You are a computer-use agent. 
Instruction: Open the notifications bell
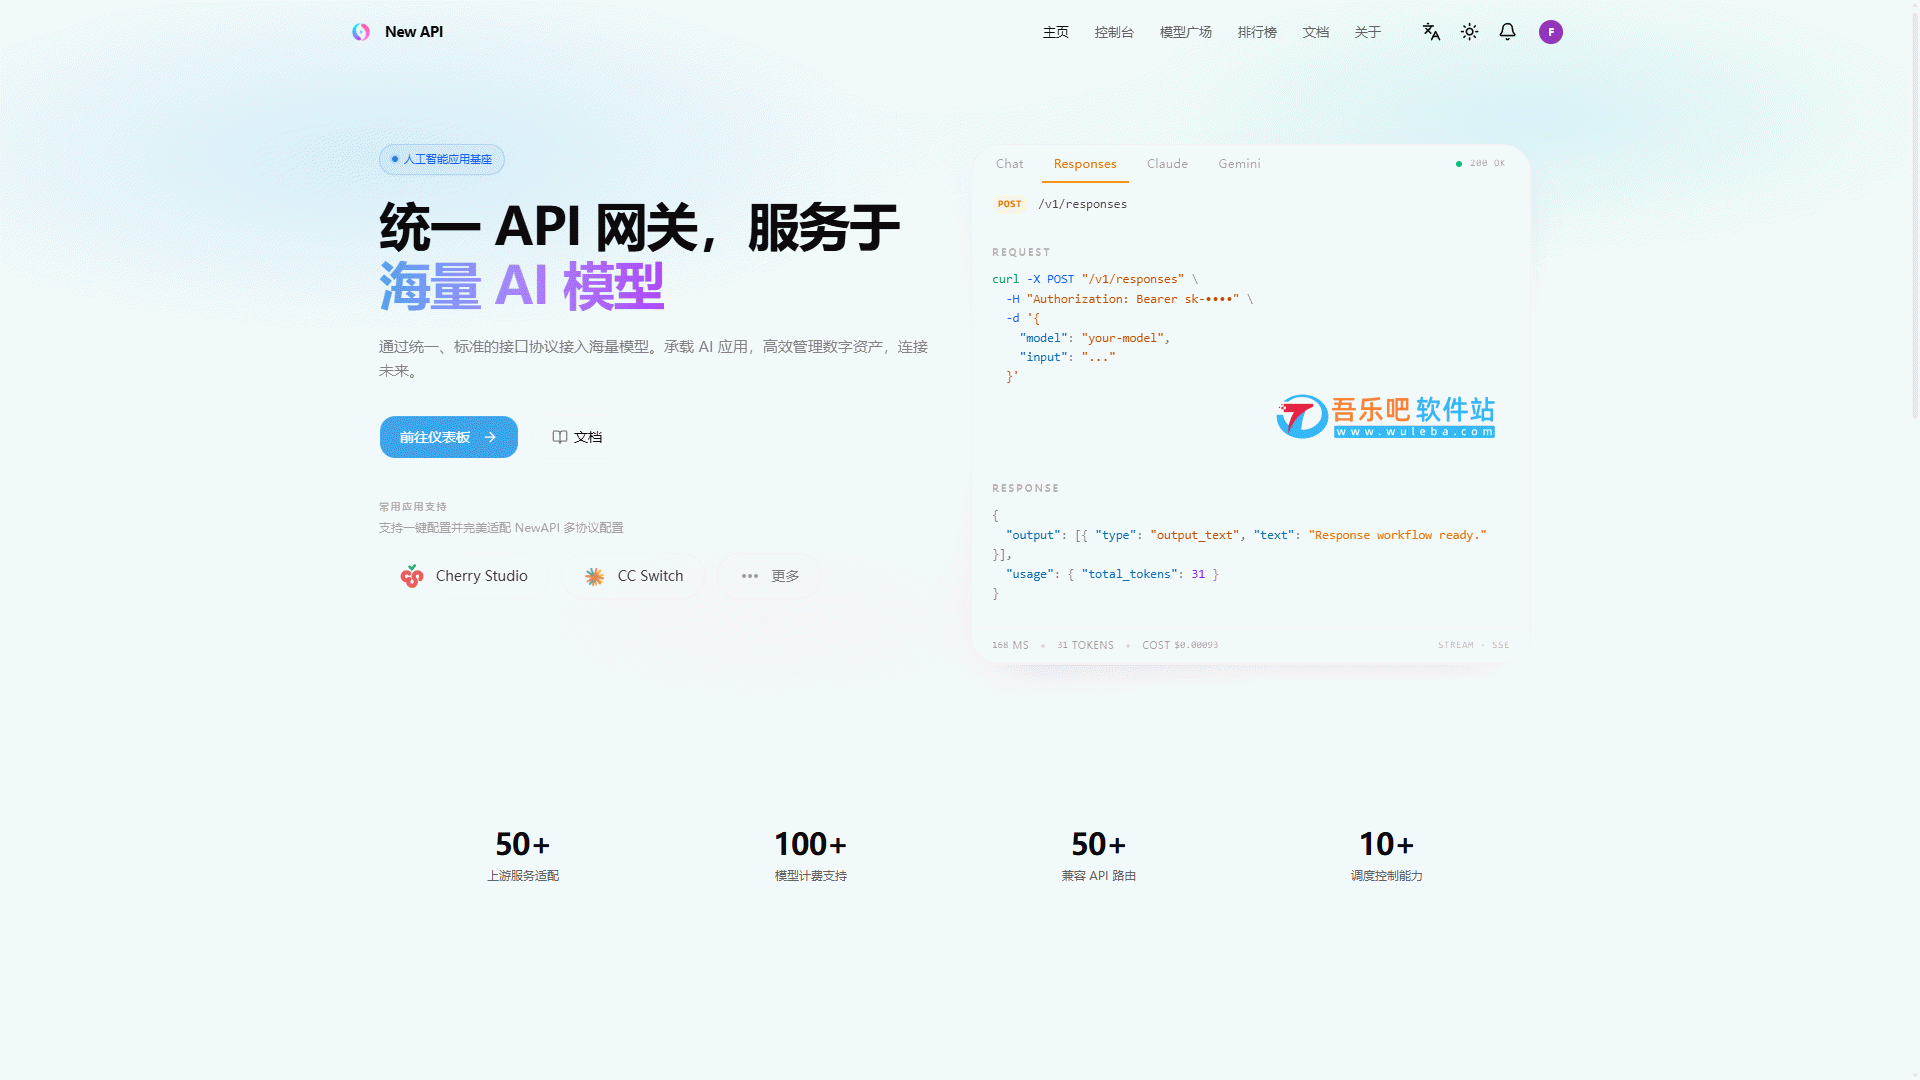pos(1507,32)
